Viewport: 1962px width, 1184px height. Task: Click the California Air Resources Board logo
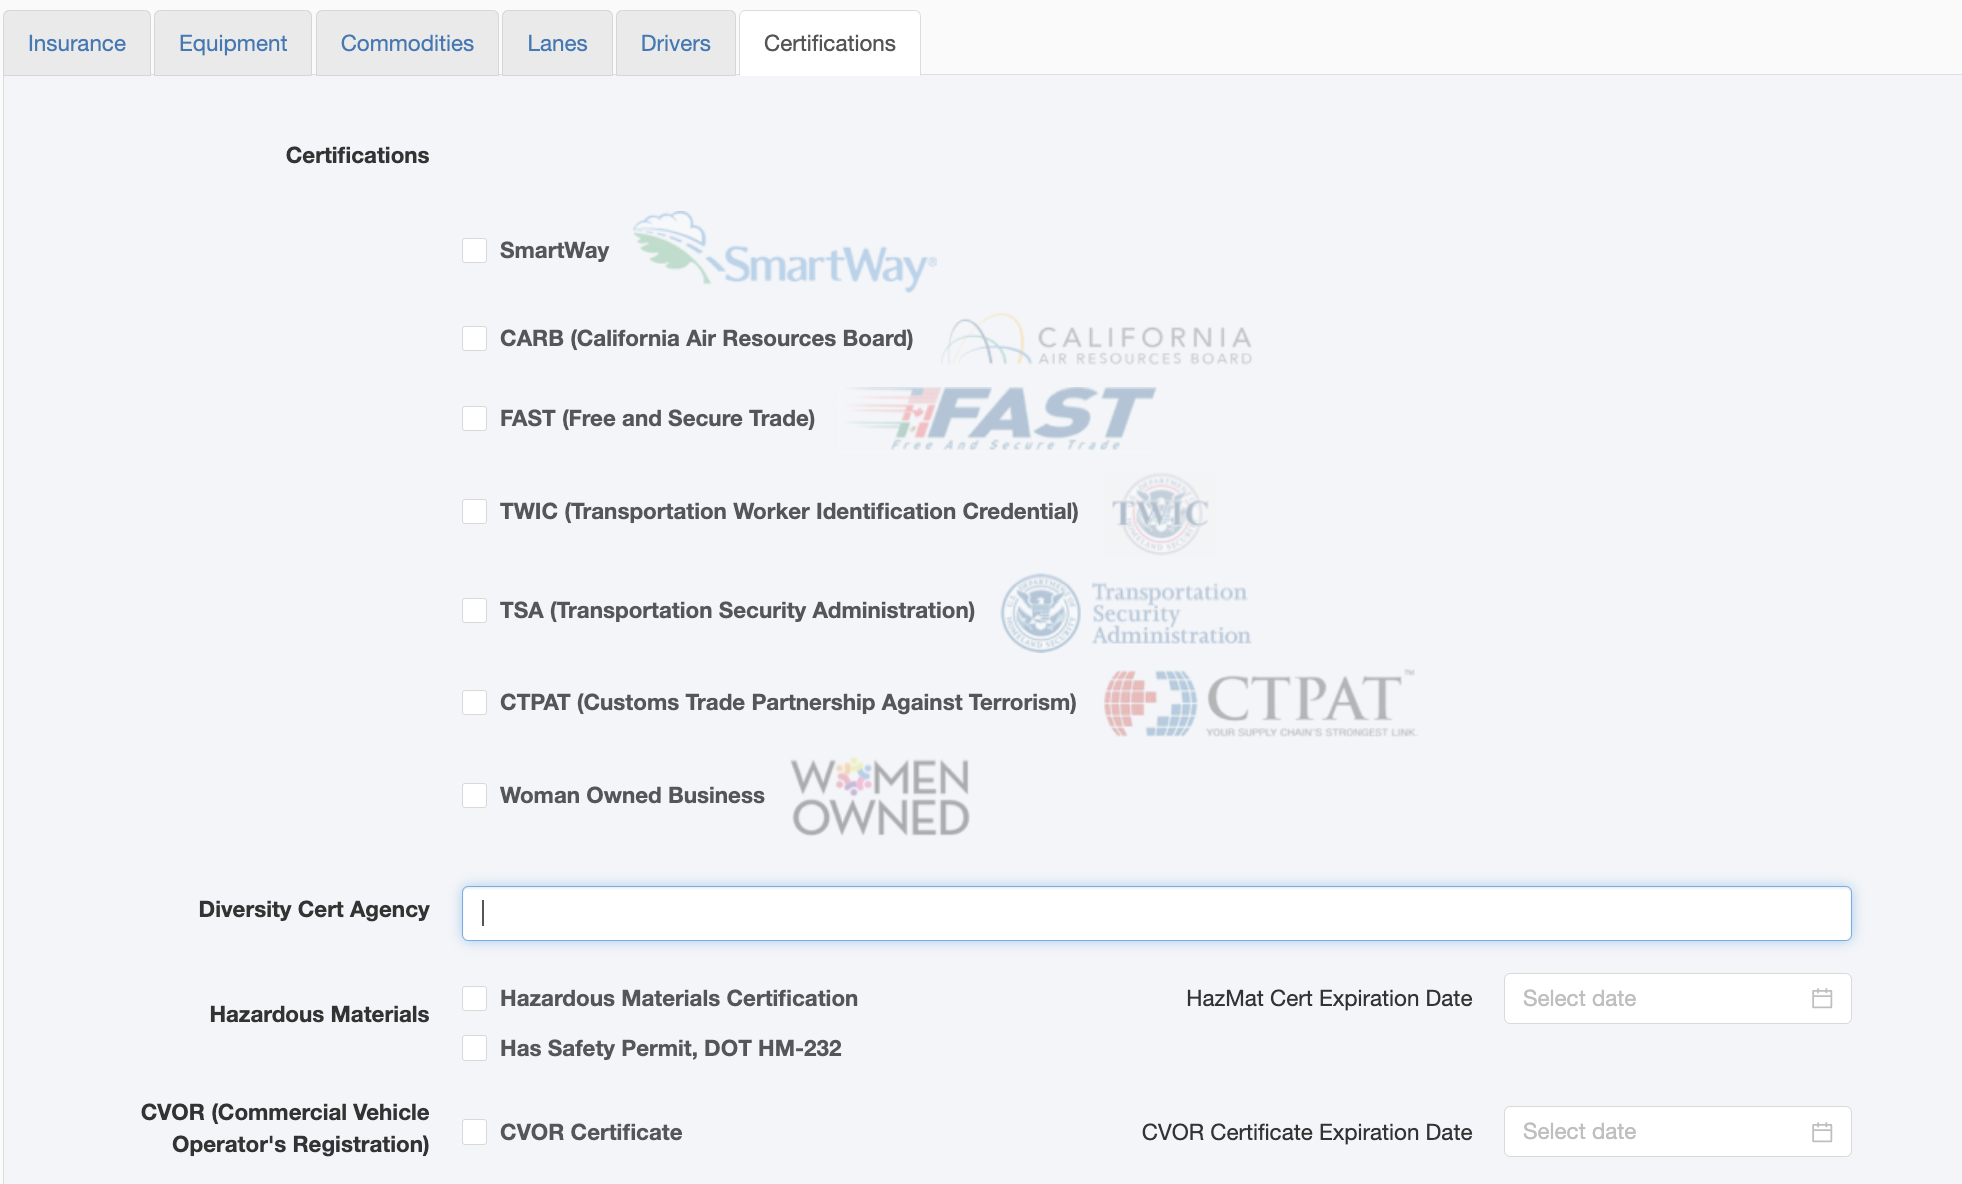click(x=1097, y=340)
